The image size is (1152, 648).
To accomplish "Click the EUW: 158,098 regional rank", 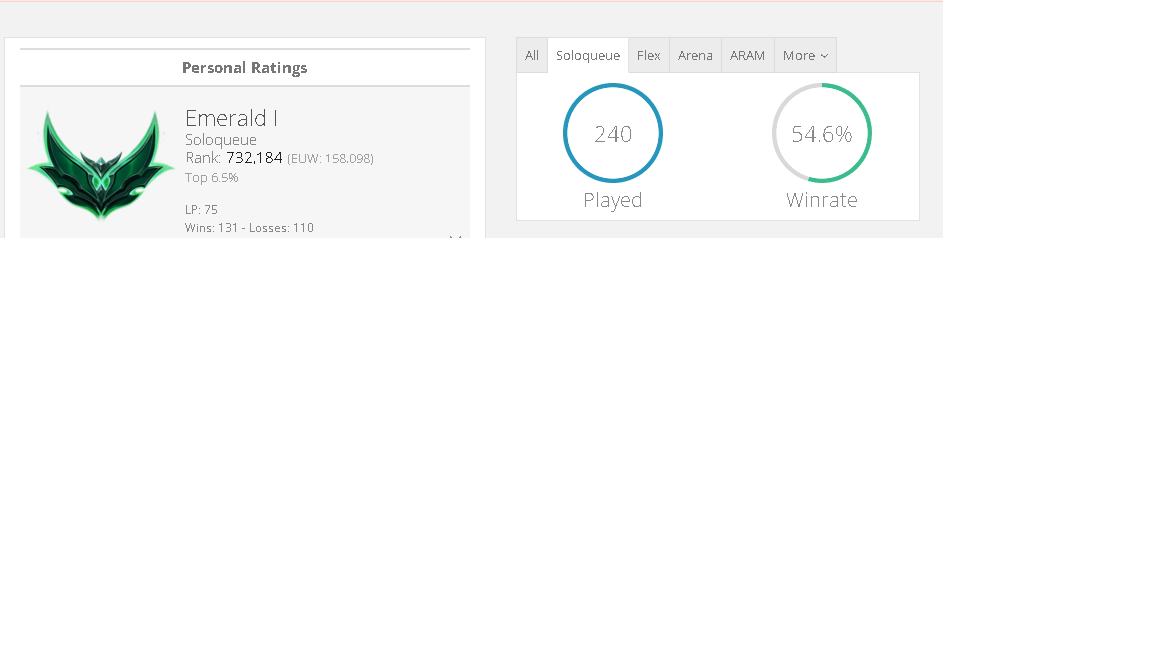I will pyautogui.click(x=330, y=159).
